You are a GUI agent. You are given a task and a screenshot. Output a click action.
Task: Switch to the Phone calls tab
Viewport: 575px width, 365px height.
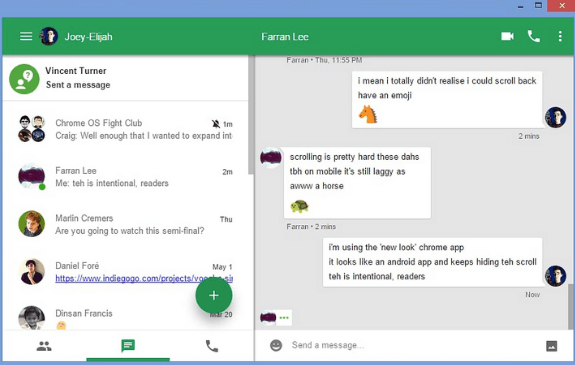(x=212, y=346)
